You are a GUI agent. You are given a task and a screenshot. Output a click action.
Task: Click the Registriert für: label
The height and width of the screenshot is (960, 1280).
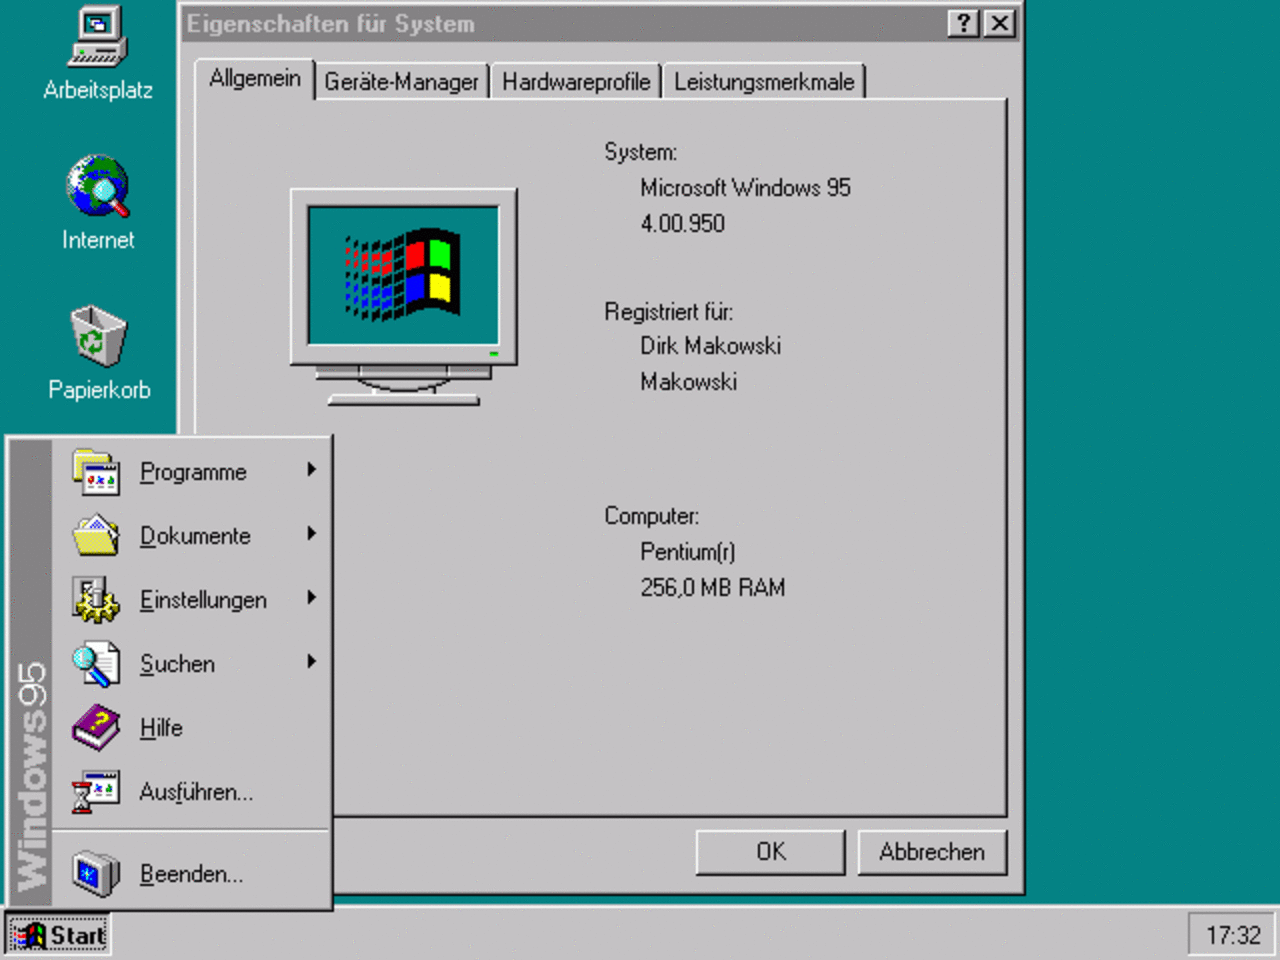pos(668,312)
